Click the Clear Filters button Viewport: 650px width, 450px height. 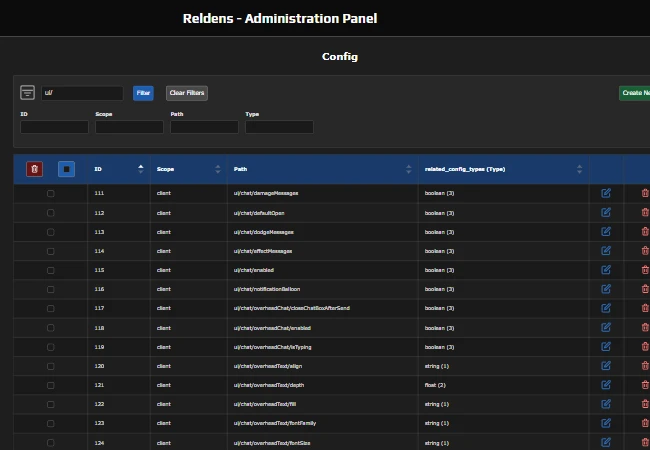coord(187,93)
